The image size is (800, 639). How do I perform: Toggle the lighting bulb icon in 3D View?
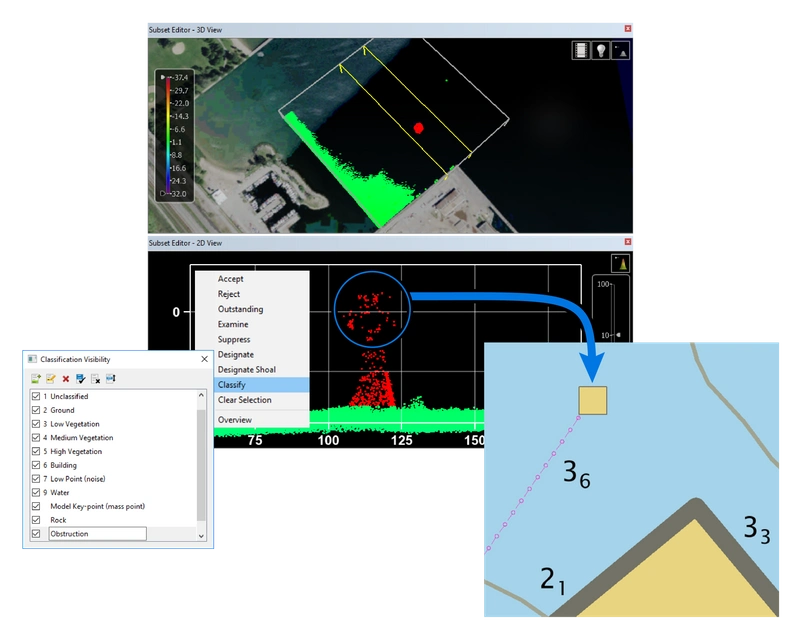(601, 50)
